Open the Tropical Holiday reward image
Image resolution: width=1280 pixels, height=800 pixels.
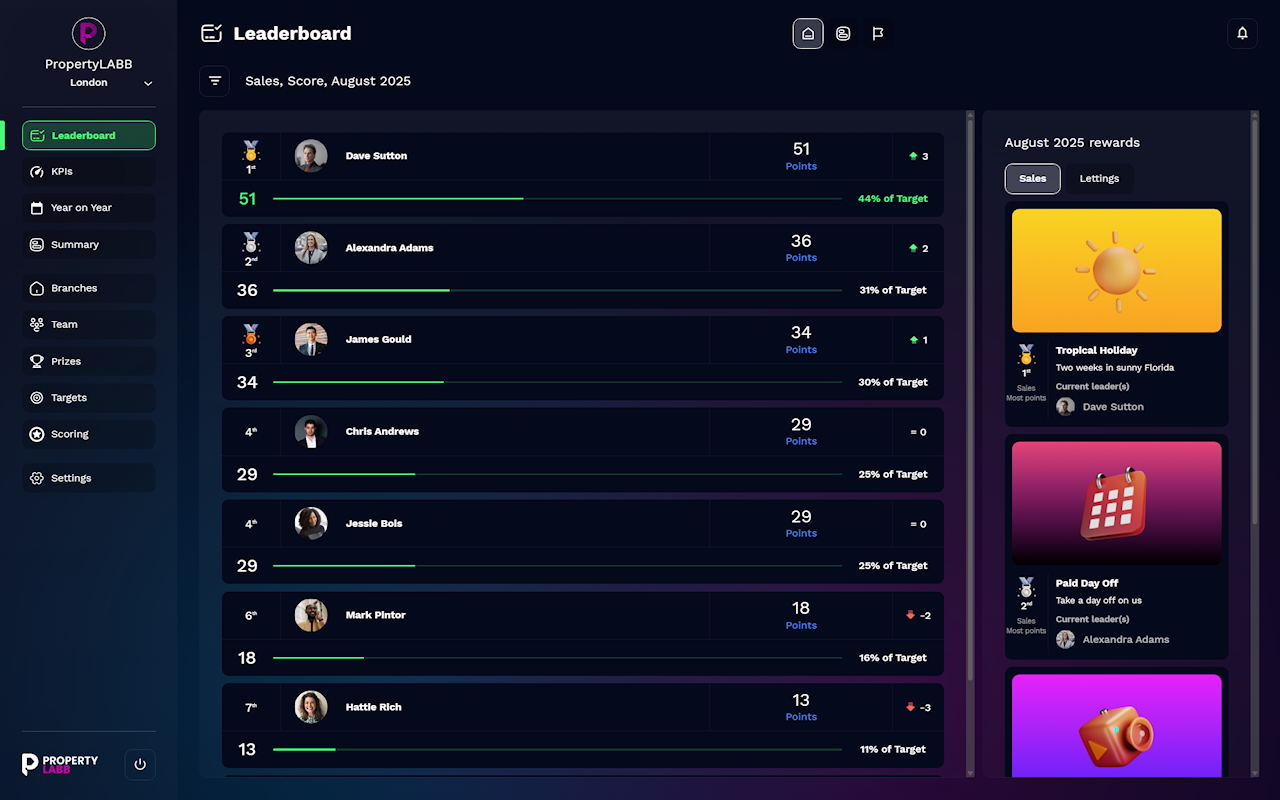coord(1116,270)
